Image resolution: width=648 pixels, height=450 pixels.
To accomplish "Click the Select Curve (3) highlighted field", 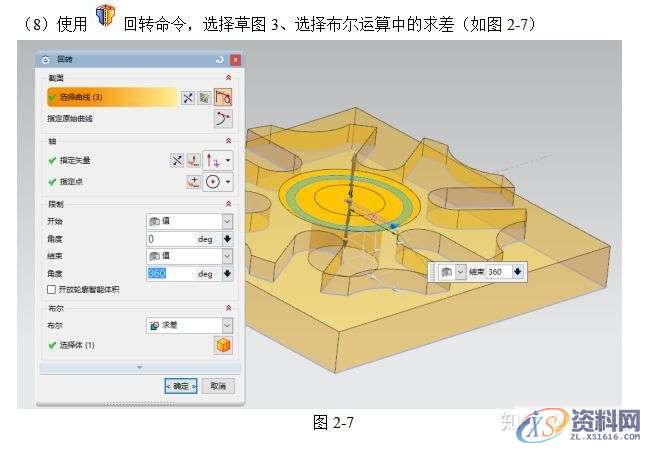I will [112, 98].
